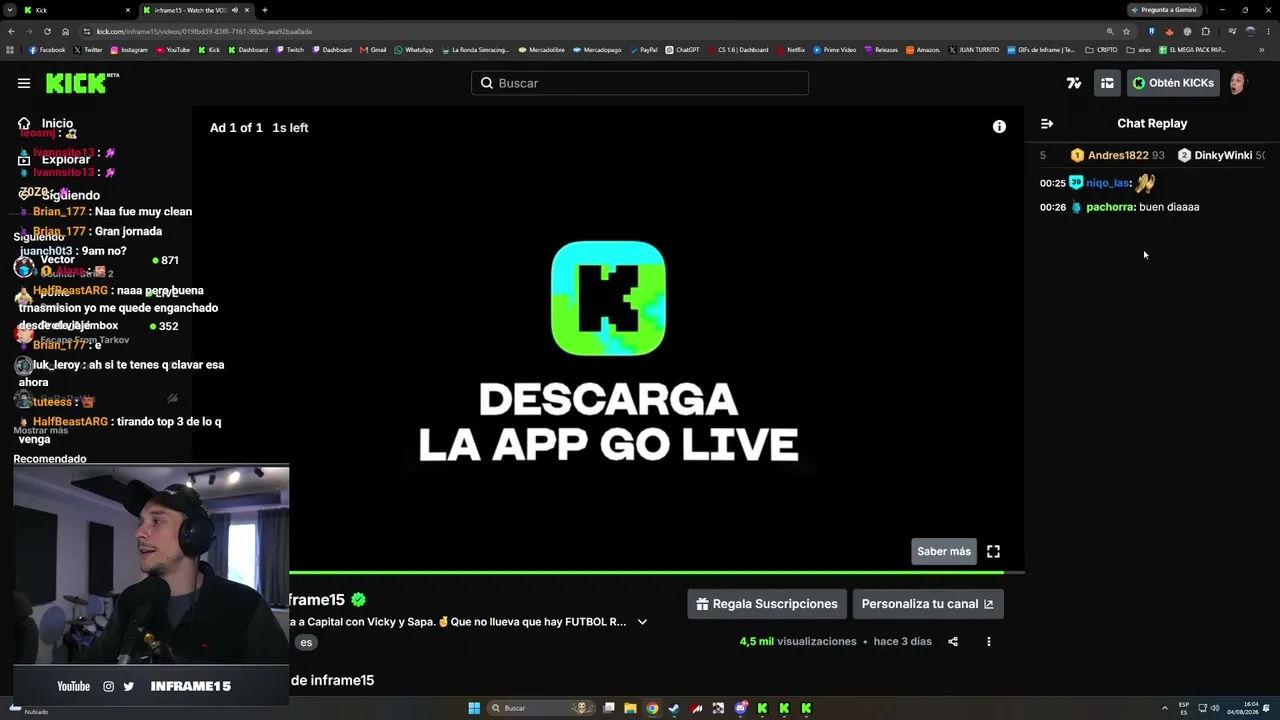The width and height of the screenshot is (1280, 720).
Task: Focus the Kick Buscar search field
Action: click(x=640, y=83)
